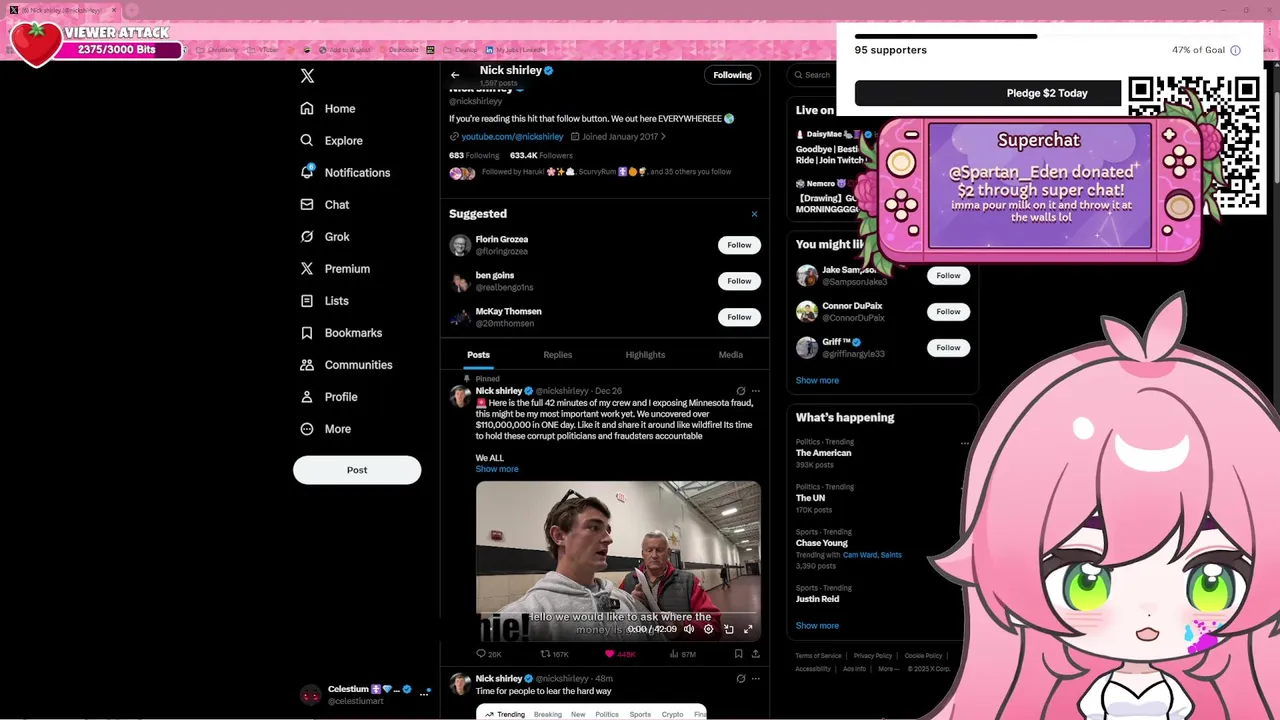Open More options in sidebar
The height and width of the screenshot is (720, 1280).
click(326, 428)
